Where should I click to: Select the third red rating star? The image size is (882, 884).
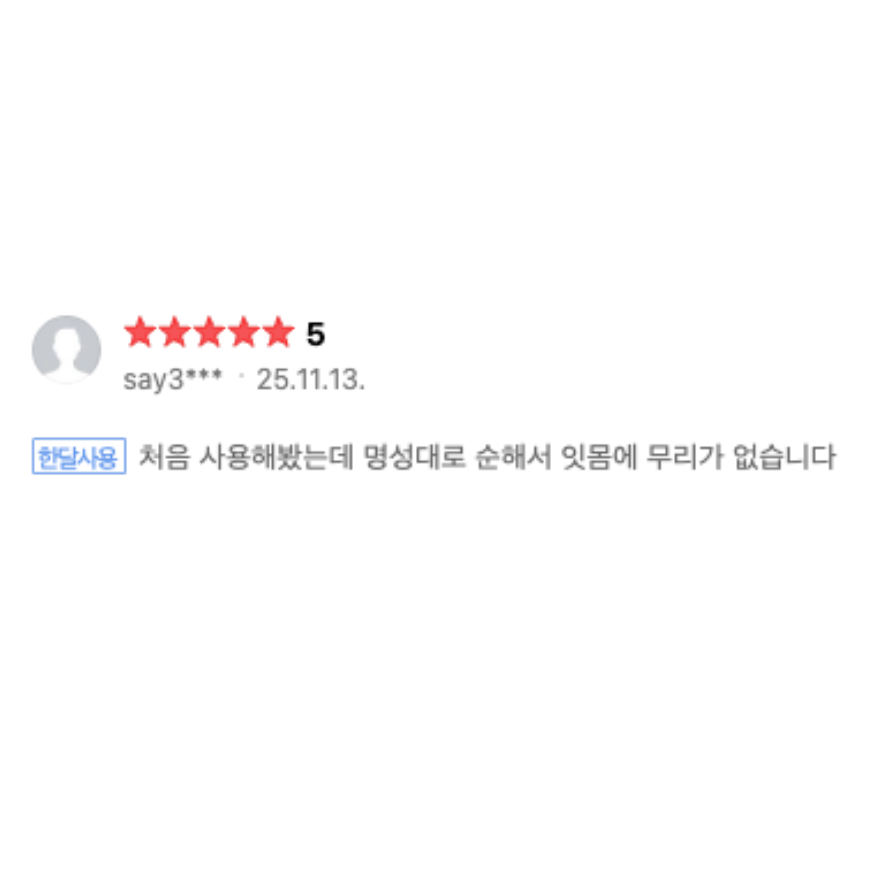pos(210,332)
